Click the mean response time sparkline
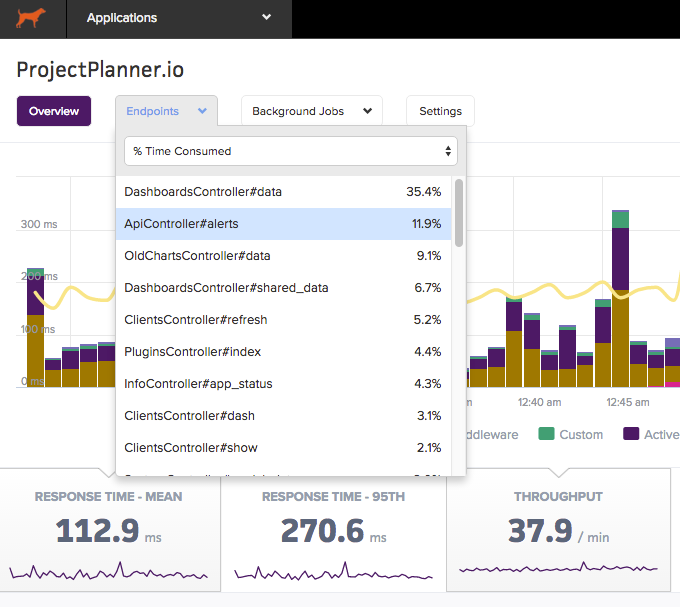Image resolution: width=680 pixels, height=607 pixels. coord(108,571)
